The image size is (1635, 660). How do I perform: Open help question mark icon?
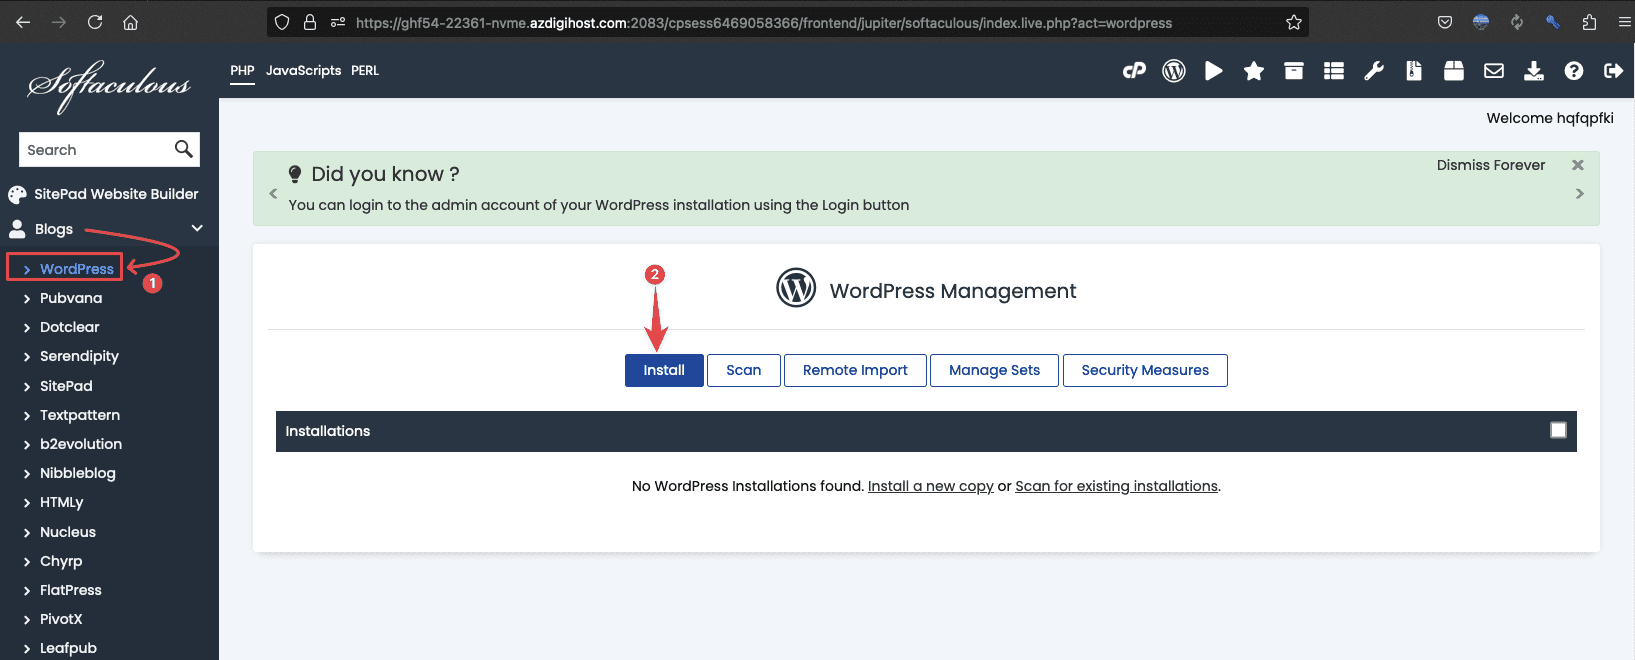(1574, 71)
